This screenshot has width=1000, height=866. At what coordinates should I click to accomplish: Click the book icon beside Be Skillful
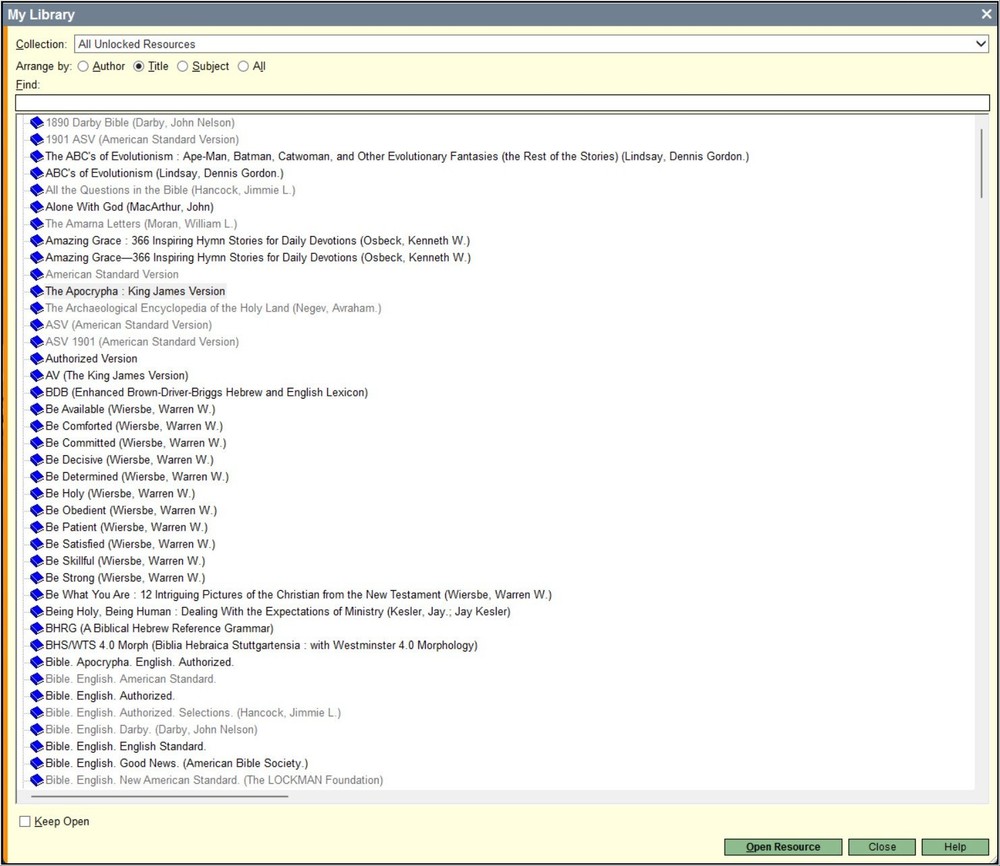(37, 561)
